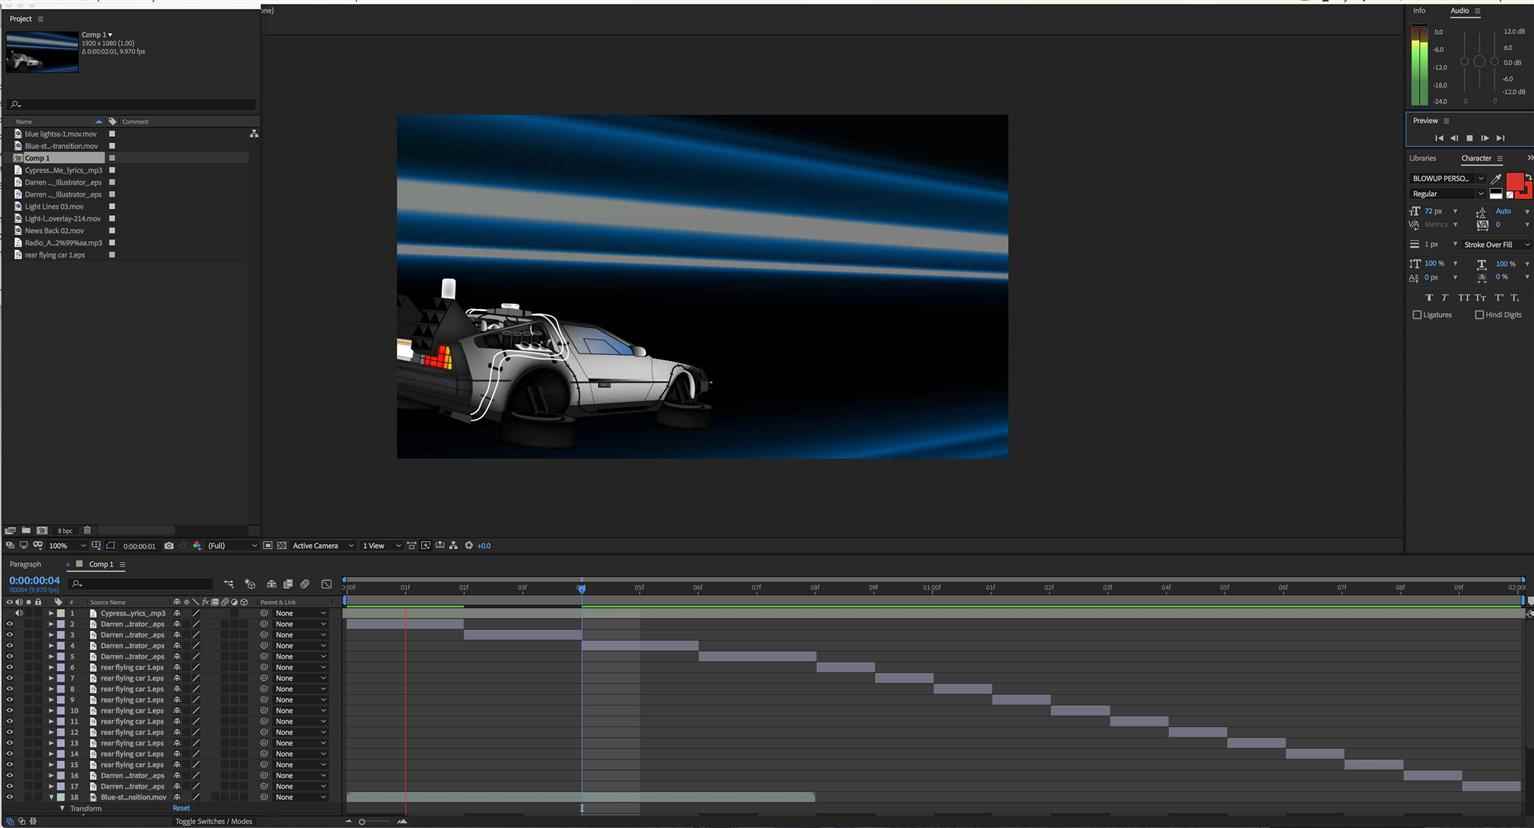Screen dimensions: 1534x828
Task: Take a snapshot with the camera icon
Action: tap(169, 546)
